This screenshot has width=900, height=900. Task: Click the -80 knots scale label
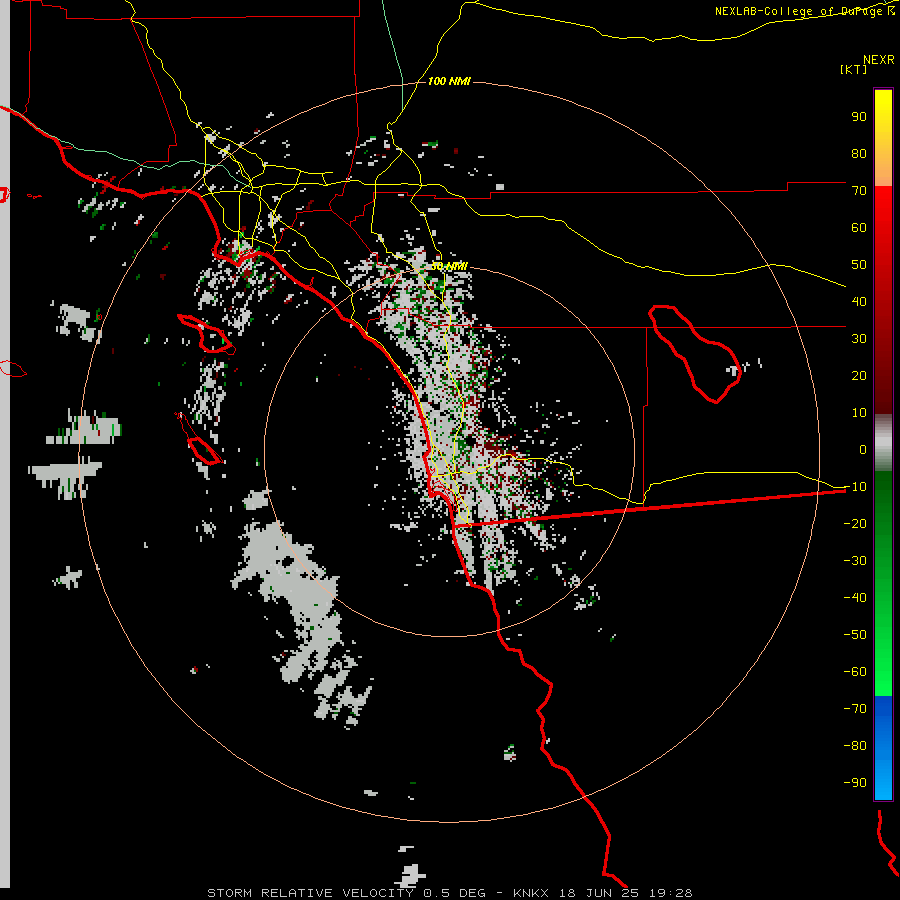(x=855, y=746)
